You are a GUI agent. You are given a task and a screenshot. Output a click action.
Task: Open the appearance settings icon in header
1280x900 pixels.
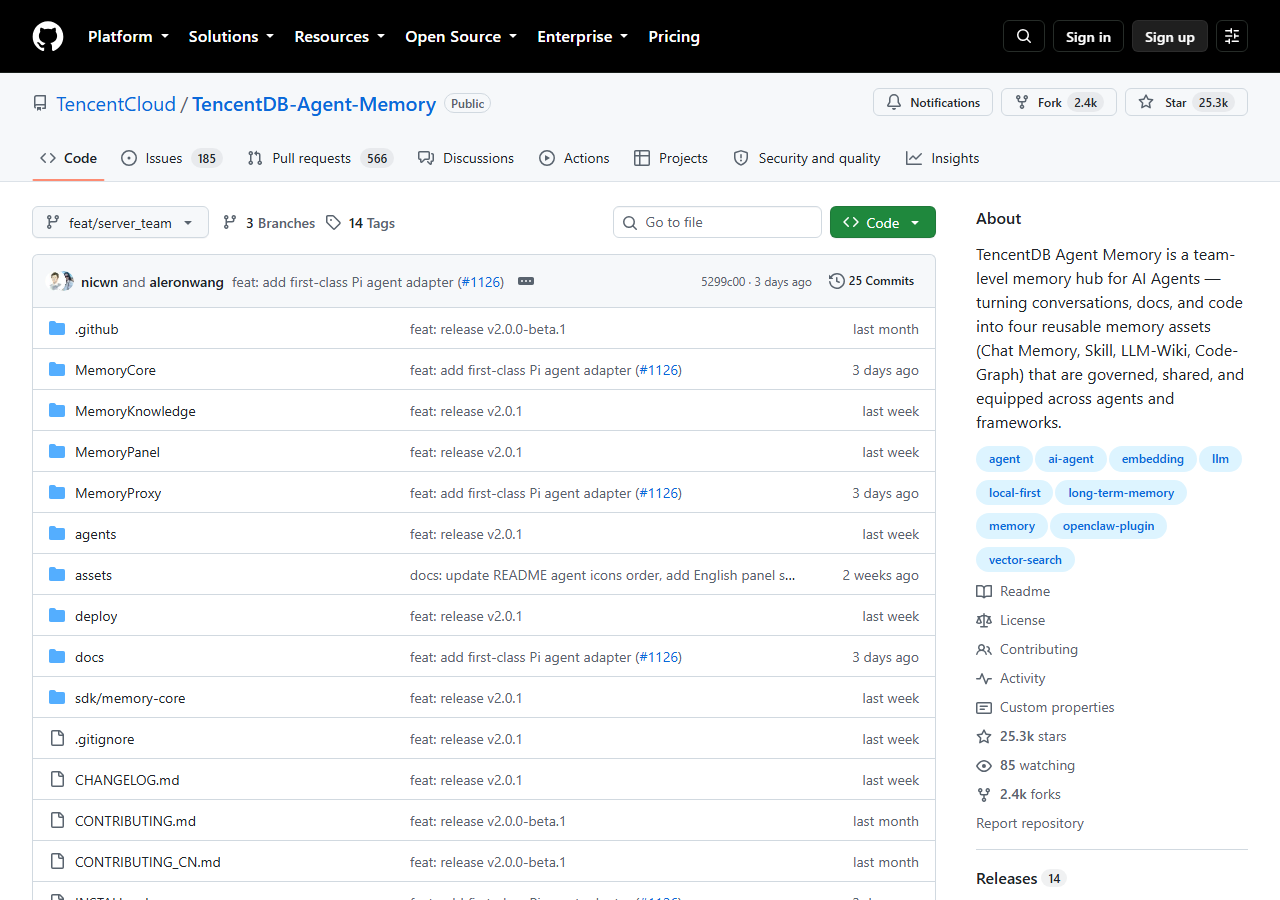[x=1232, y=36]
